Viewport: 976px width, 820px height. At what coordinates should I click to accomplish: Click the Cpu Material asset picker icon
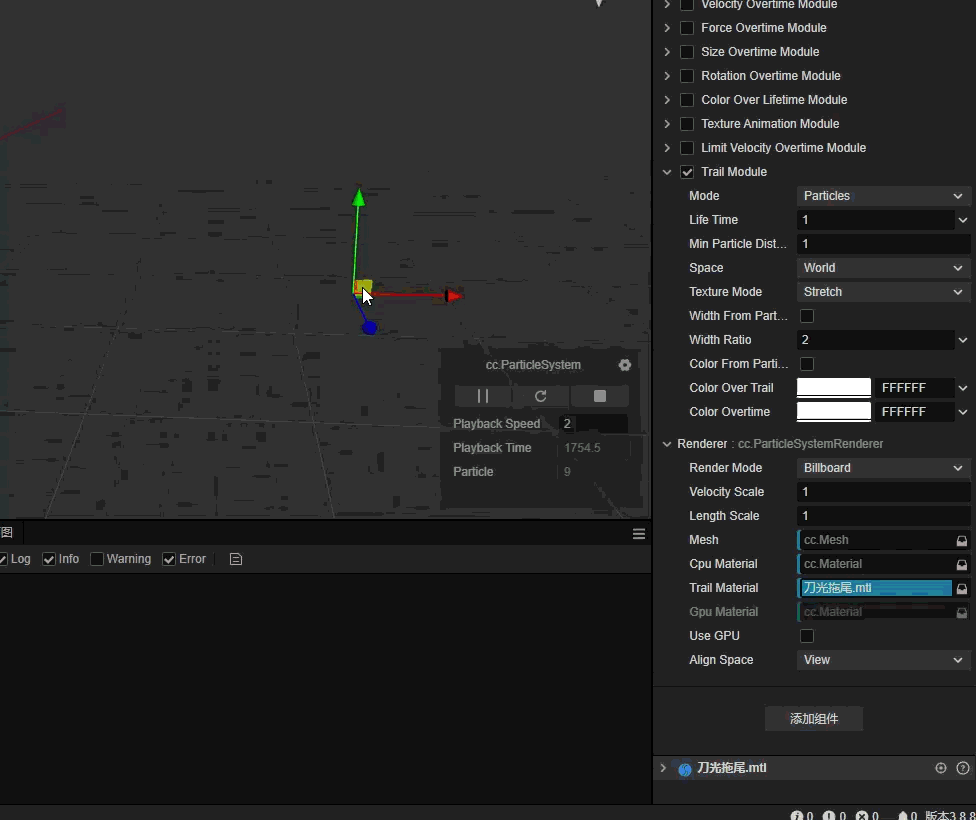coord(962,564)
